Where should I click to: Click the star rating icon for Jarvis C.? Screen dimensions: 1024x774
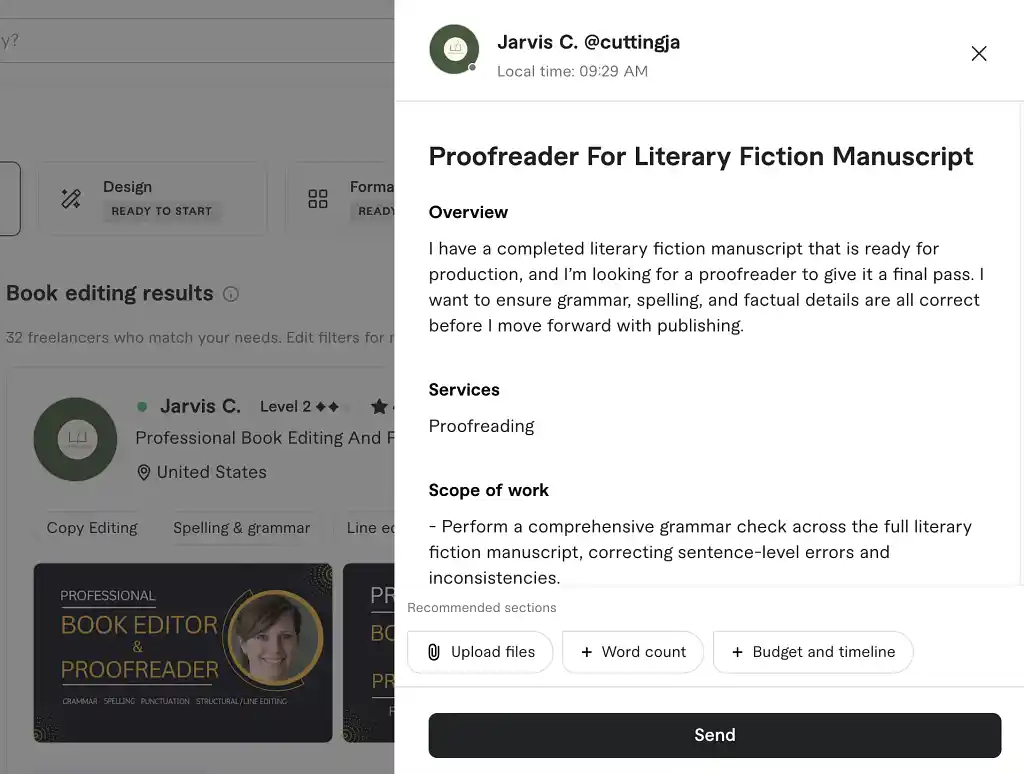(x=379, y=407)
